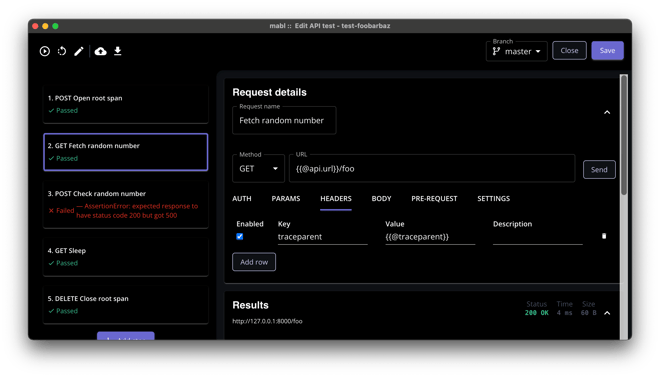This screenshot has width=660, height=377.
Task: Click the run test play icon
Action: point(45,51)
